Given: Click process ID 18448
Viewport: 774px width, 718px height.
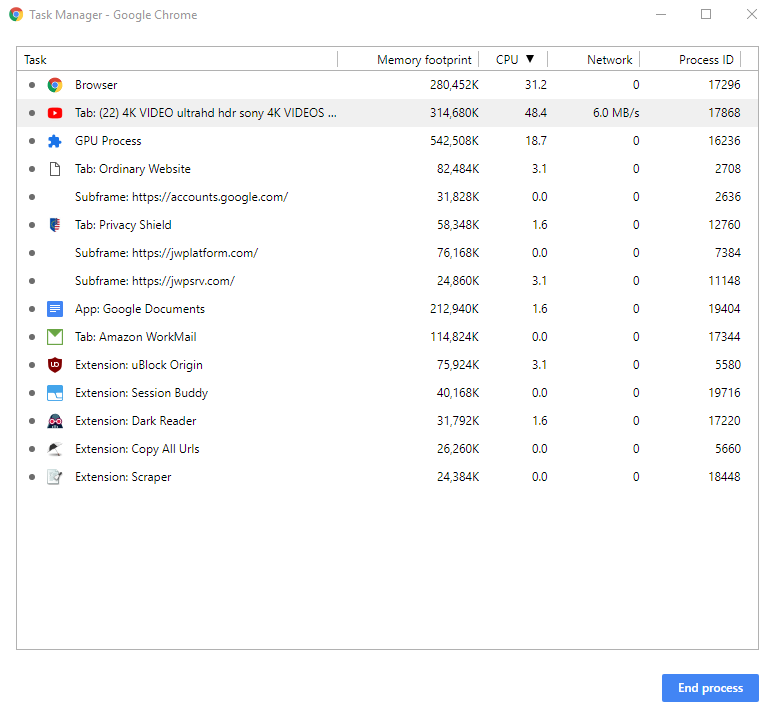Looking at the screenshot, I should point(724,477).
